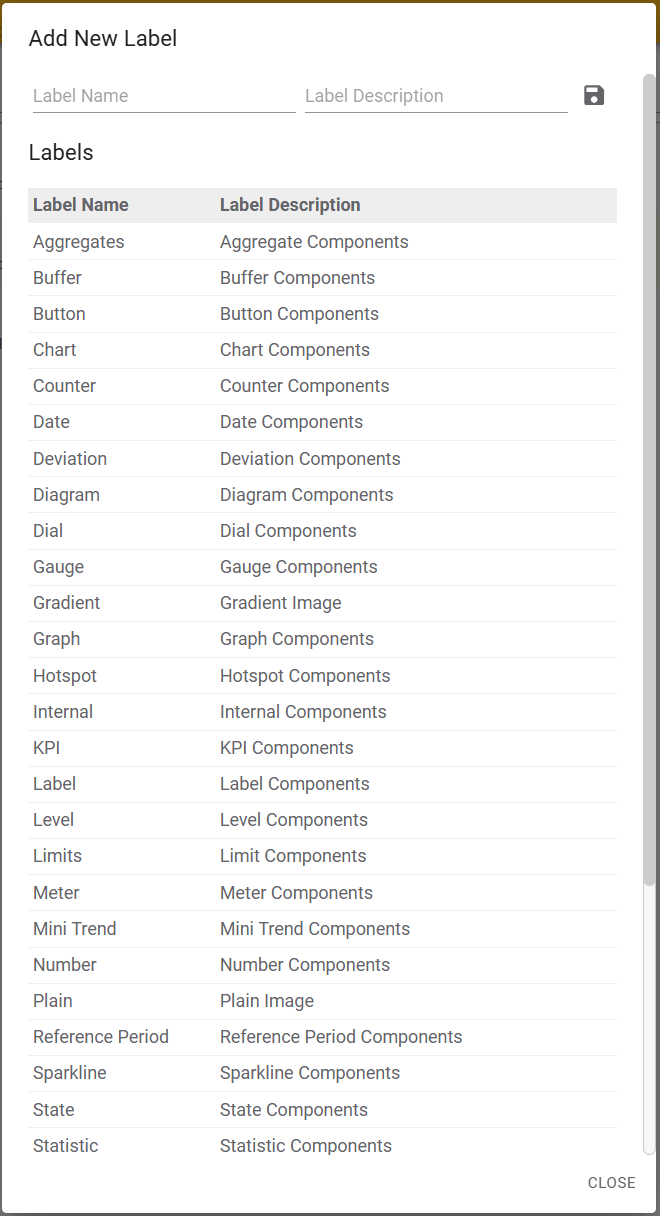This screenshot has height=1216, width=660.
Task: Pick the Deviation label row
Action: click(70, 459)
